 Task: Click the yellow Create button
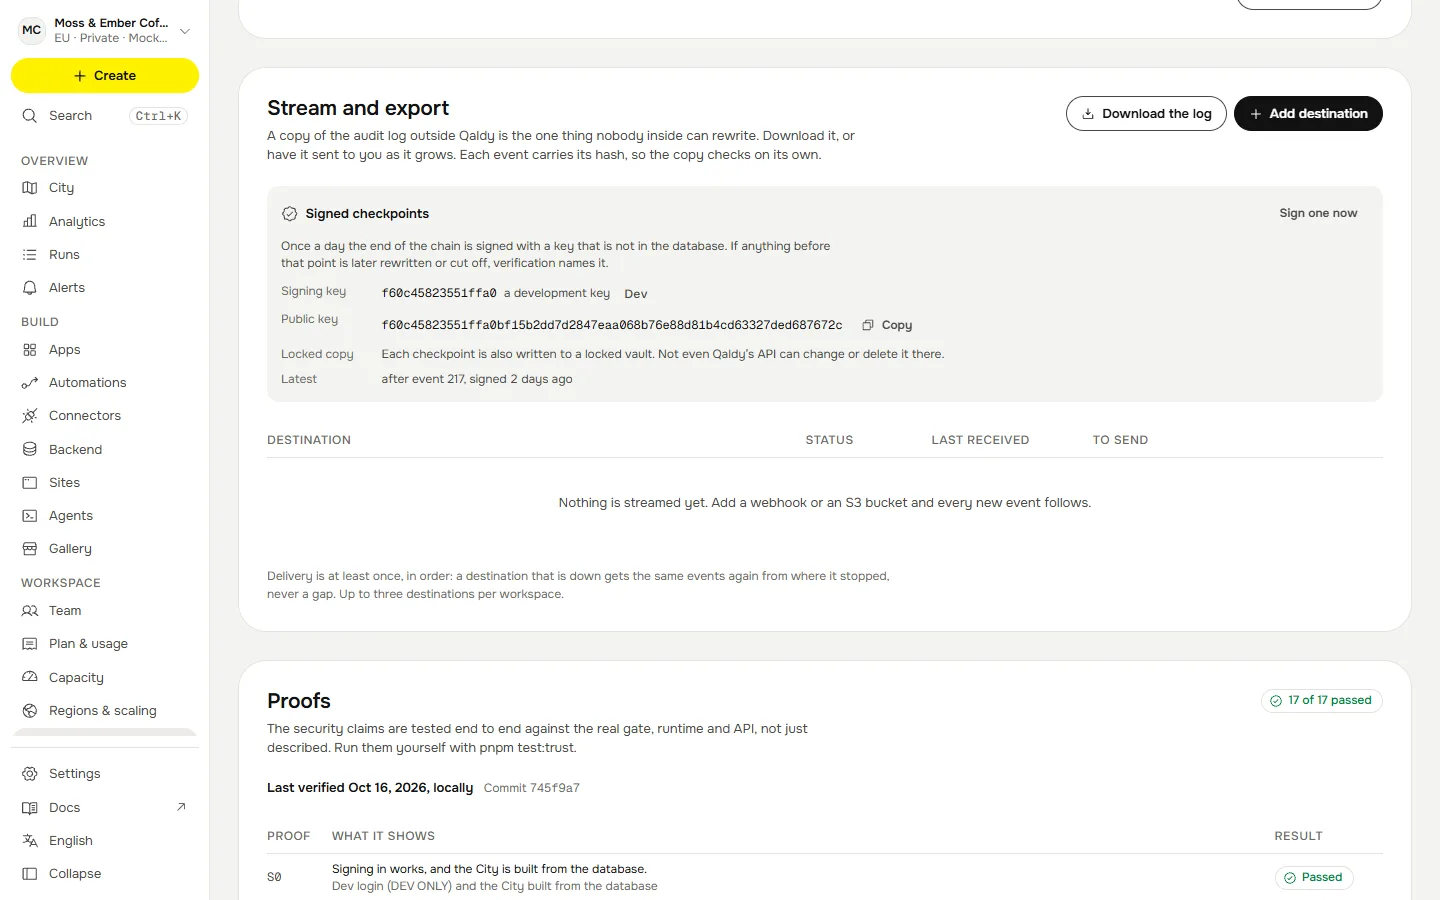[x=105, y=76]
